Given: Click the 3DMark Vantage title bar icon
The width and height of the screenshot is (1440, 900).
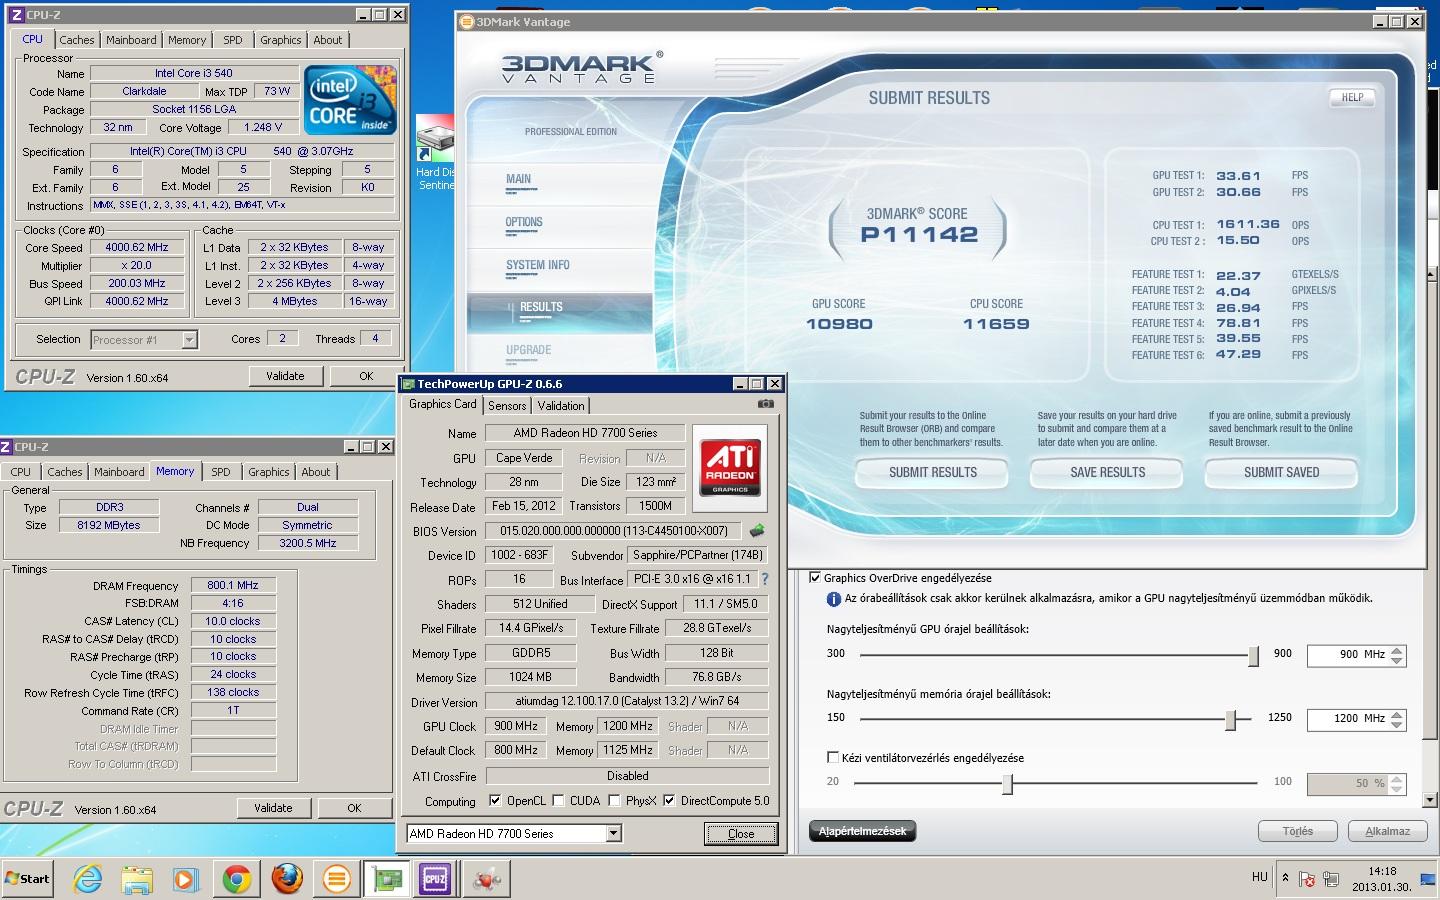Looking at the screenshot, I should click(x=467, y=21).
